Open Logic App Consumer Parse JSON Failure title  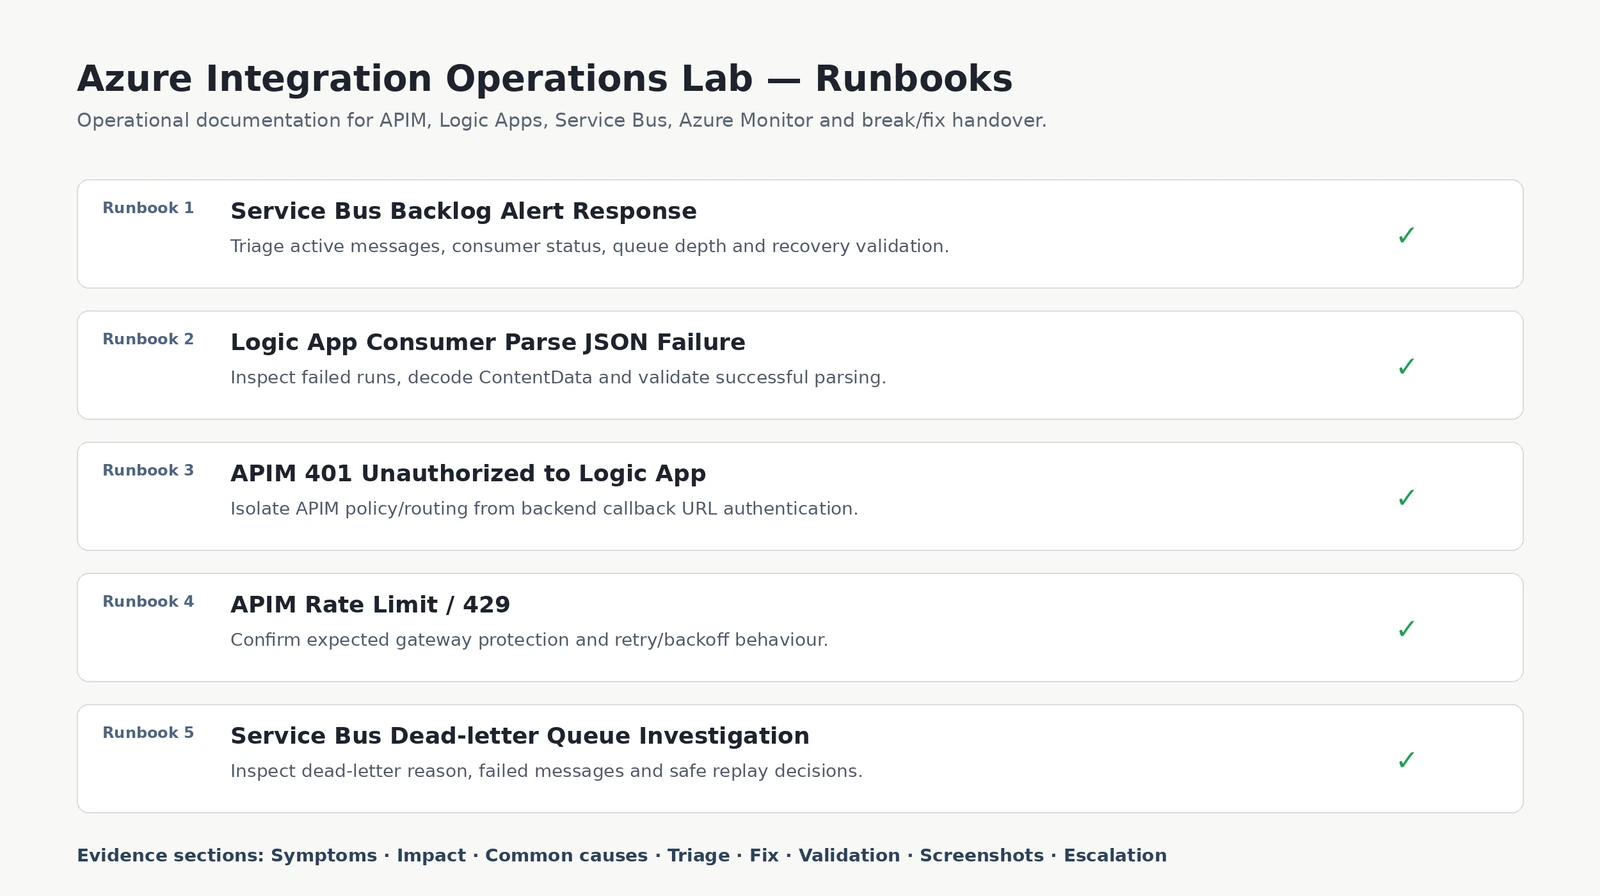click(x=488, y=342)
